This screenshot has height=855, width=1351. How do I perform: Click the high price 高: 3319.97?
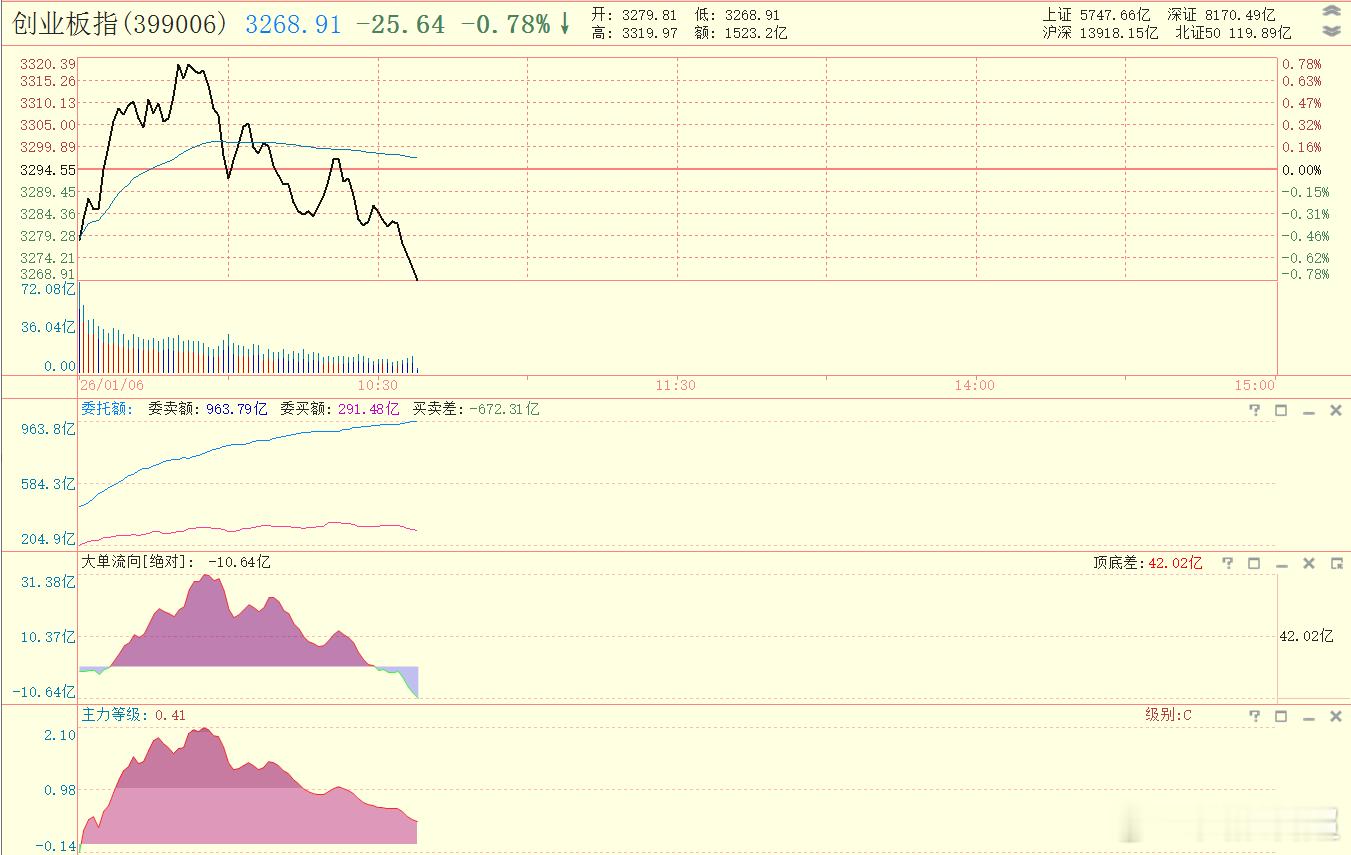(x=634, y=33)
